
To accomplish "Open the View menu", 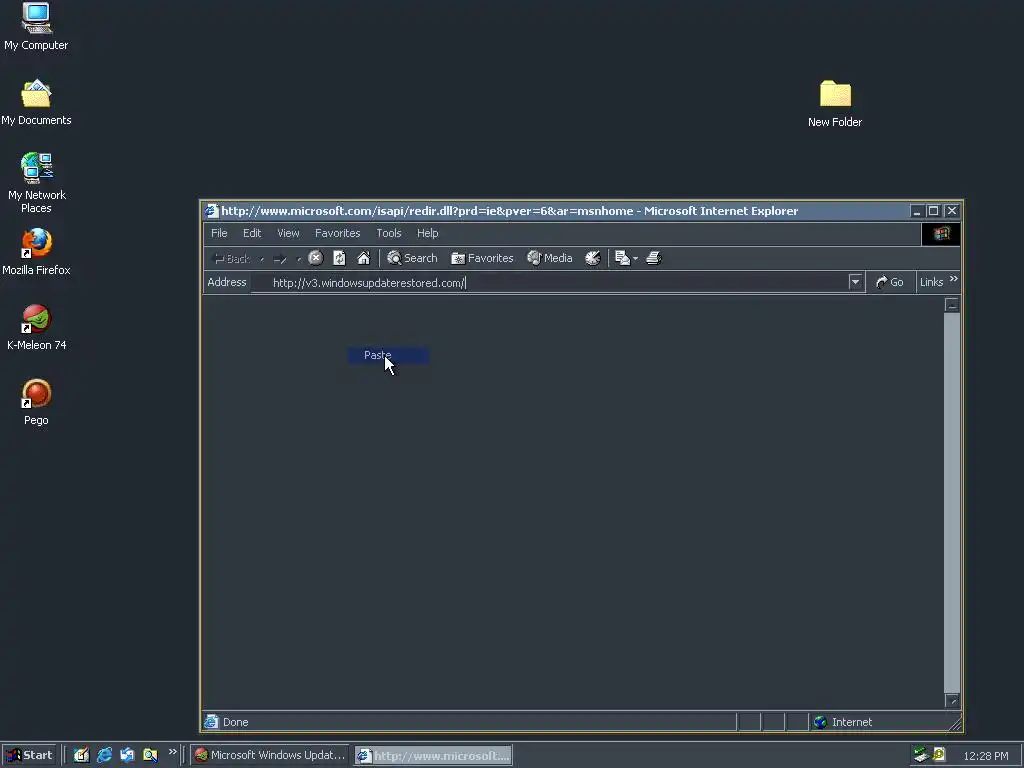I will (288, 233).
